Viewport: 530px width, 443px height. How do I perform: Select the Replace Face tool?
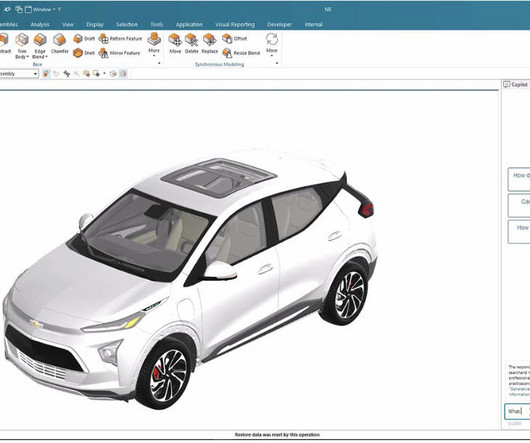tap(210, 43)
